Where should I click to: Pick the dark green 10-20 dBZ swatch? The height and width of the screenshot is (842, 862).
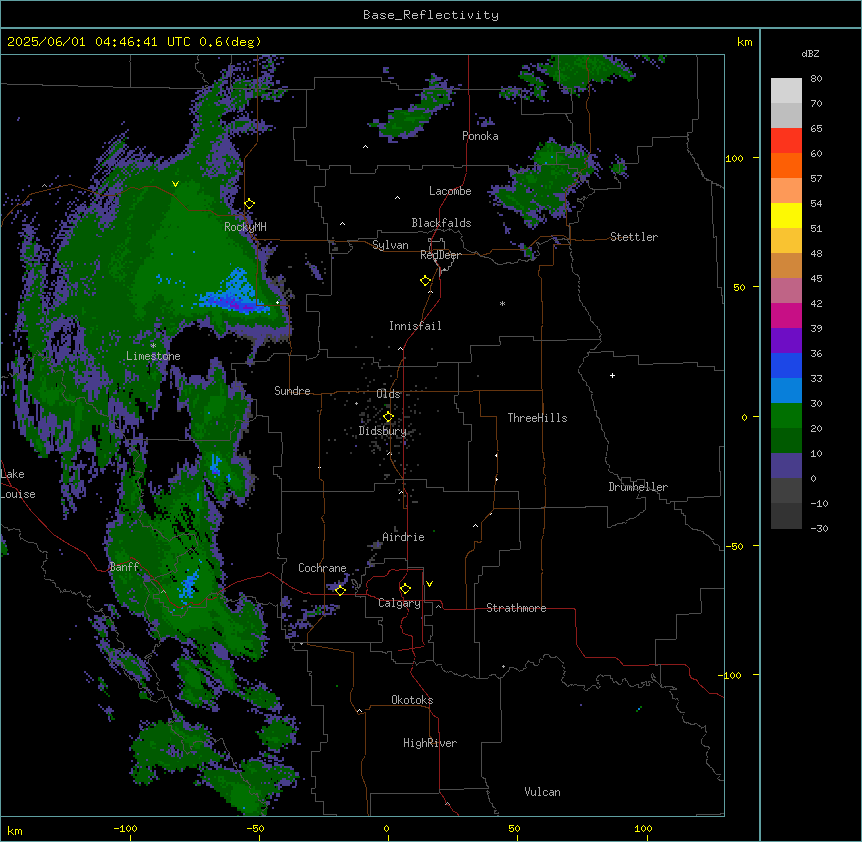[x=786, y=441]
